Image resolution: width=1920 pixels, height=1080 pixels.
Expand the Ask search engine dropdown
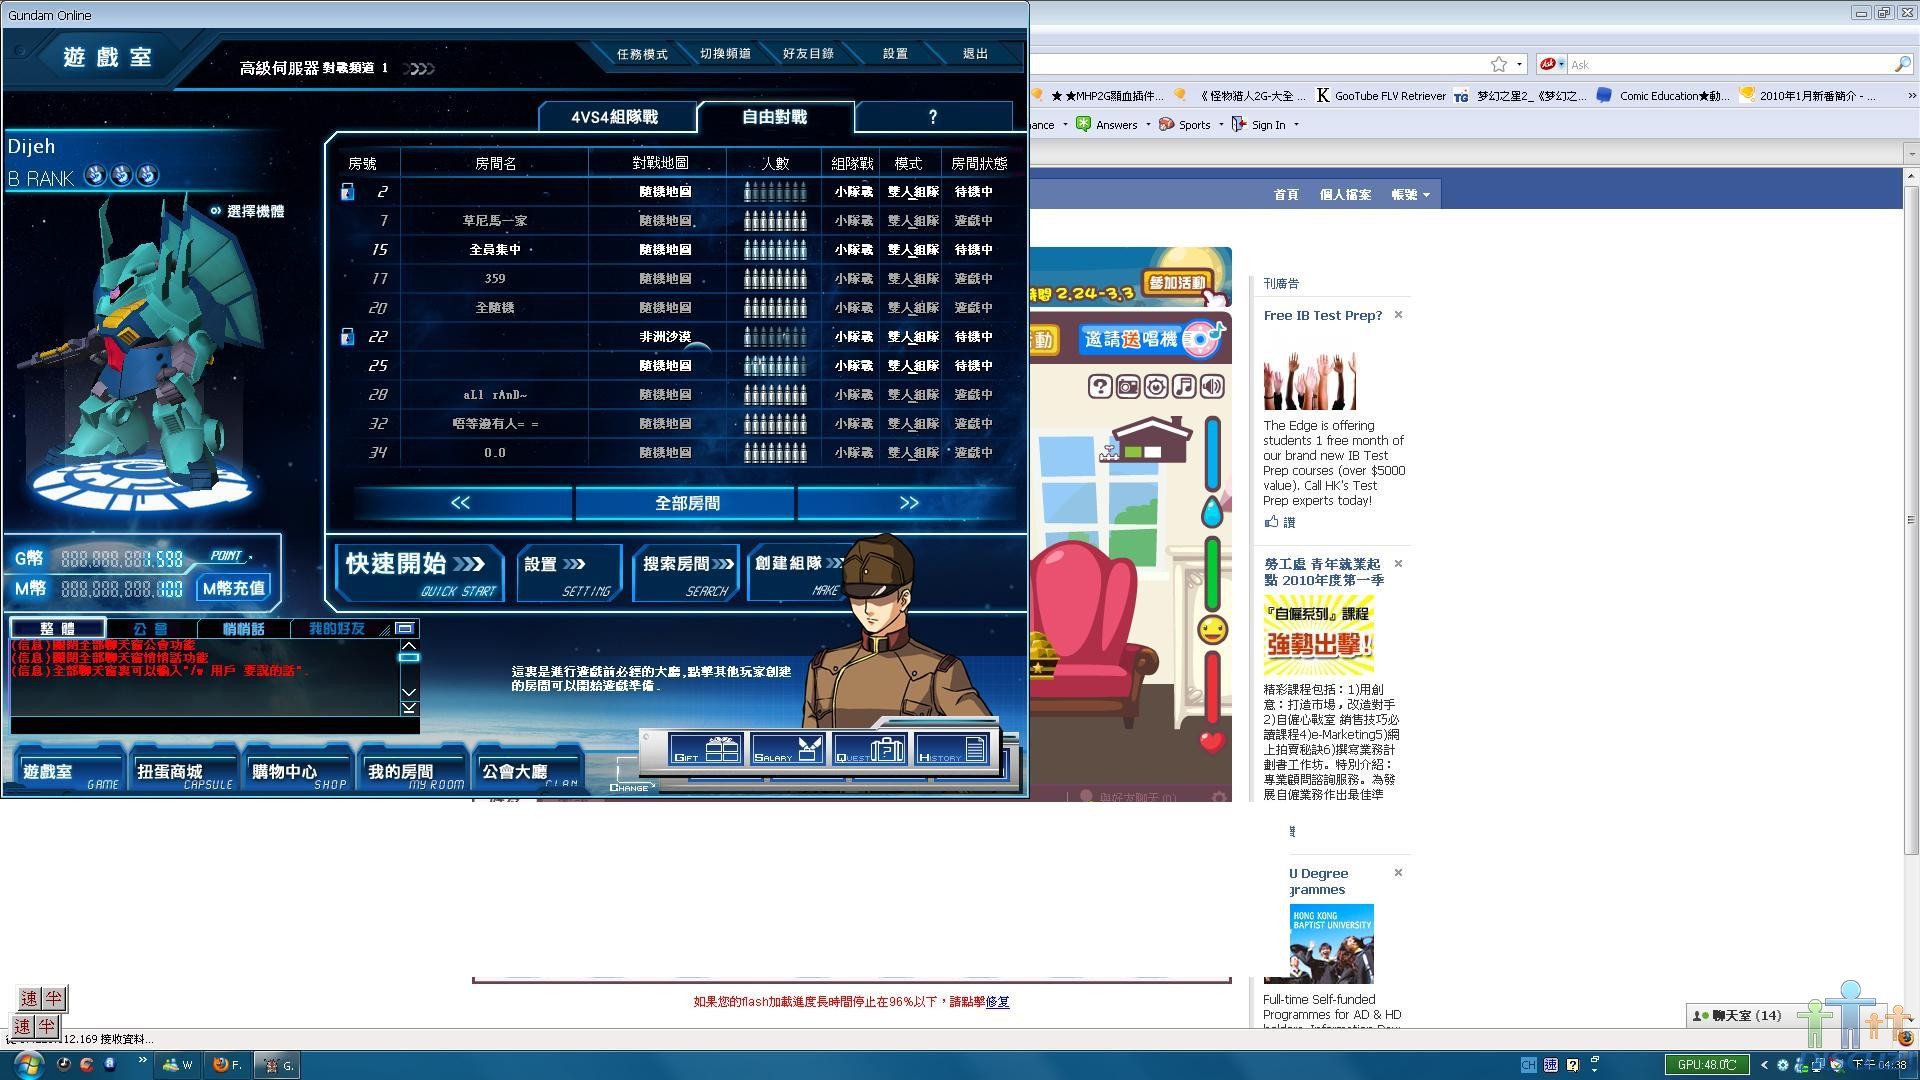tap(1552, 65)
